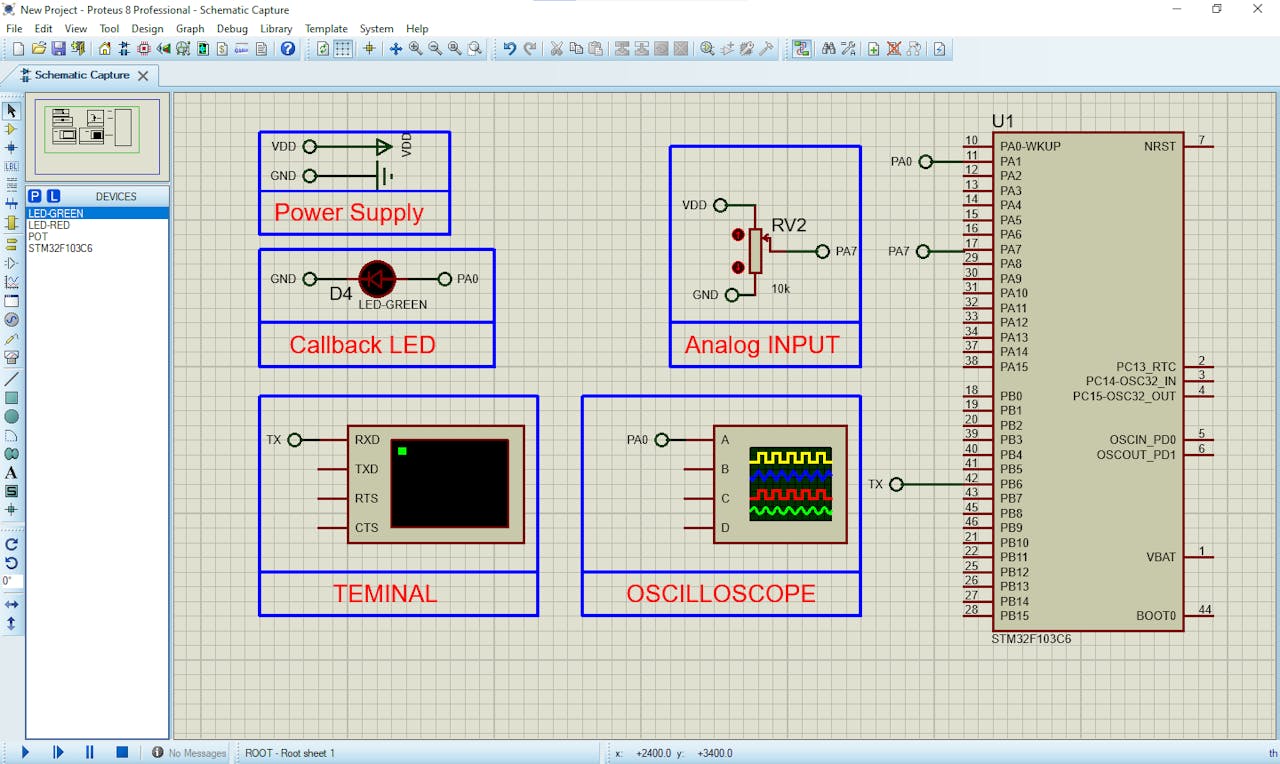Open the Debug menu

tap(232, 29)
